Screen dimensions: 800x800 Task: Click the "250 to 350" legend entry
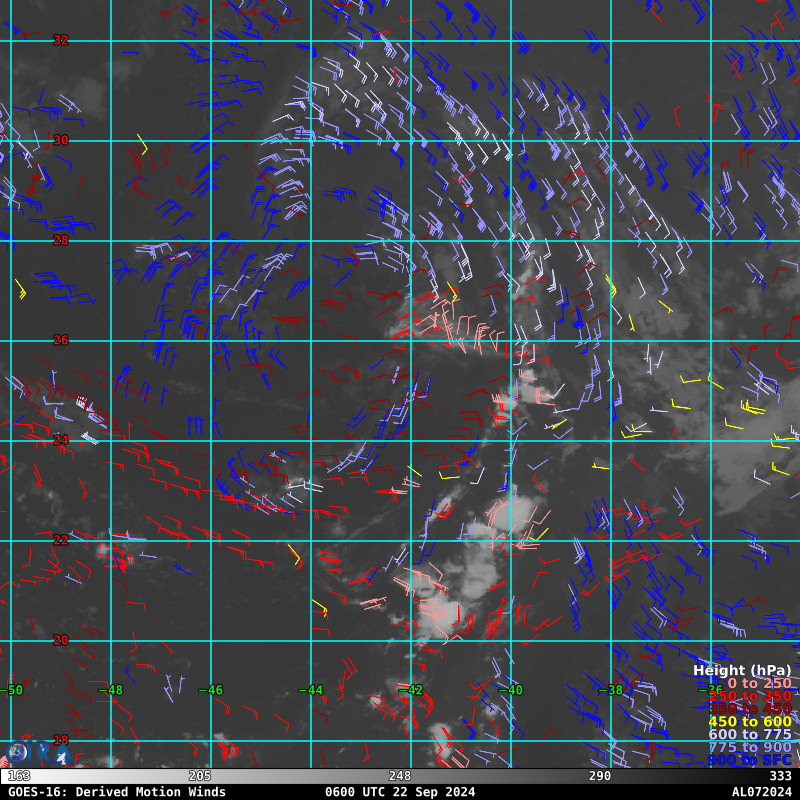(750, 696)
